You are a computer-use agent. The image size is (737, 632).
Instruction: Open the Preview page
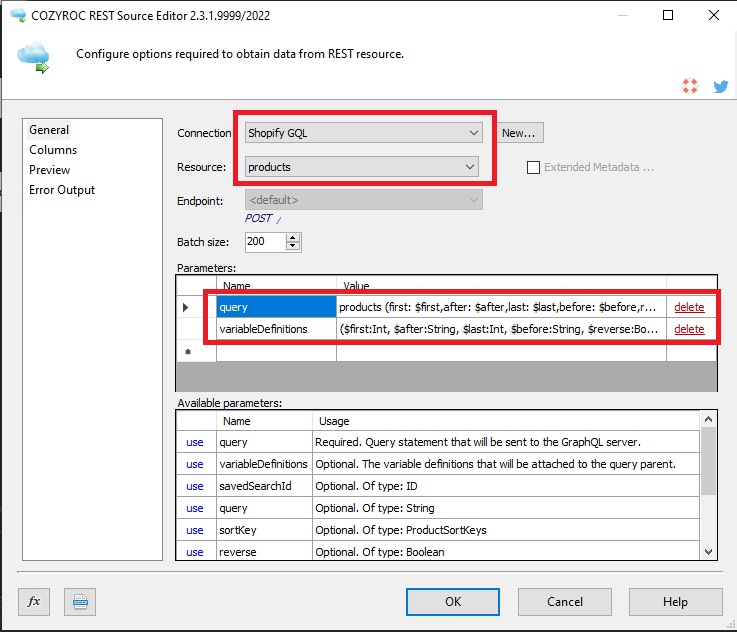[x=50, y=170]
